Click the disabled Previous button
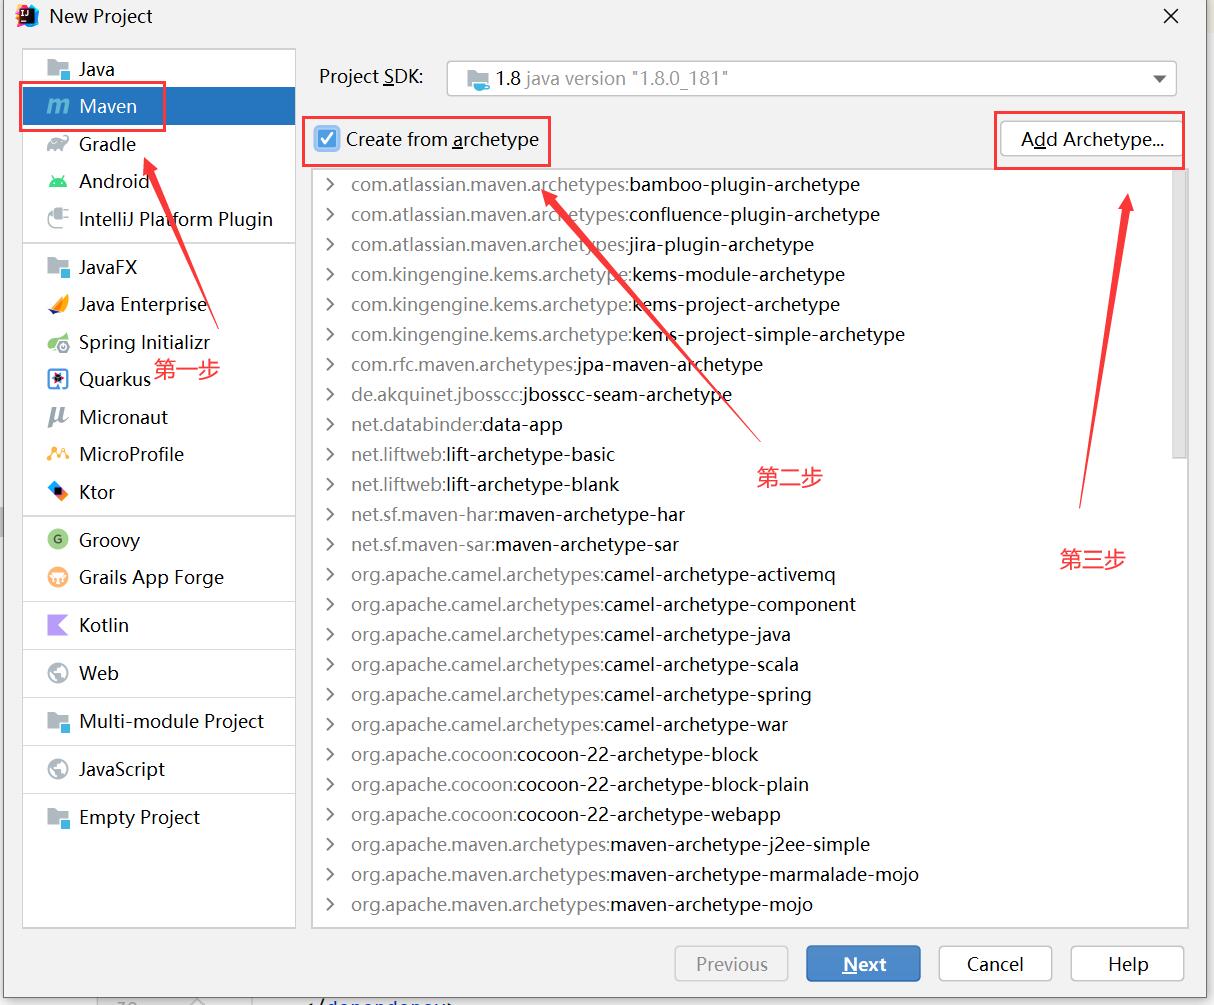This screenshot has height=1005, width=1214. click(x=732, y=964)
